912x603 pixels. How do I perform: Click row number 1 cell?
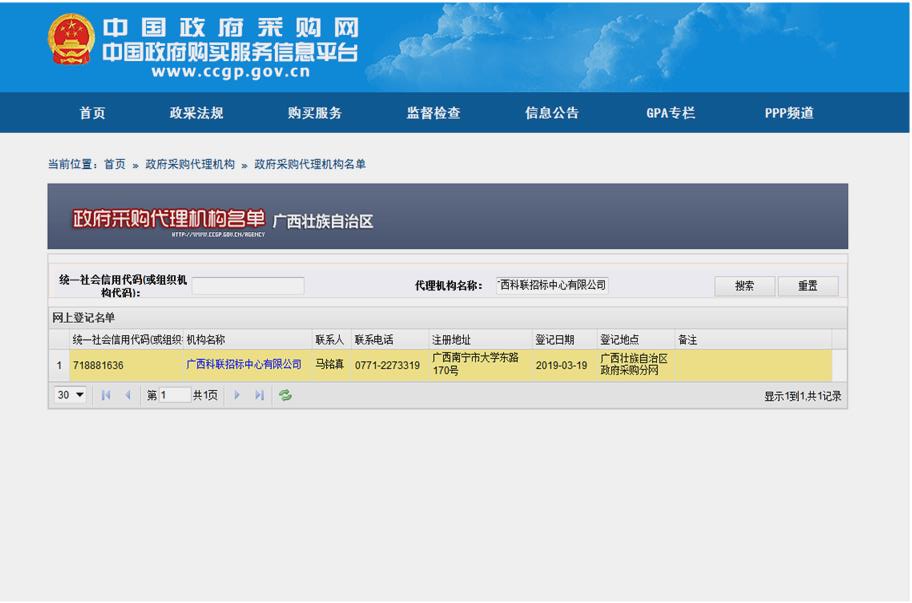tap(59, 366)
